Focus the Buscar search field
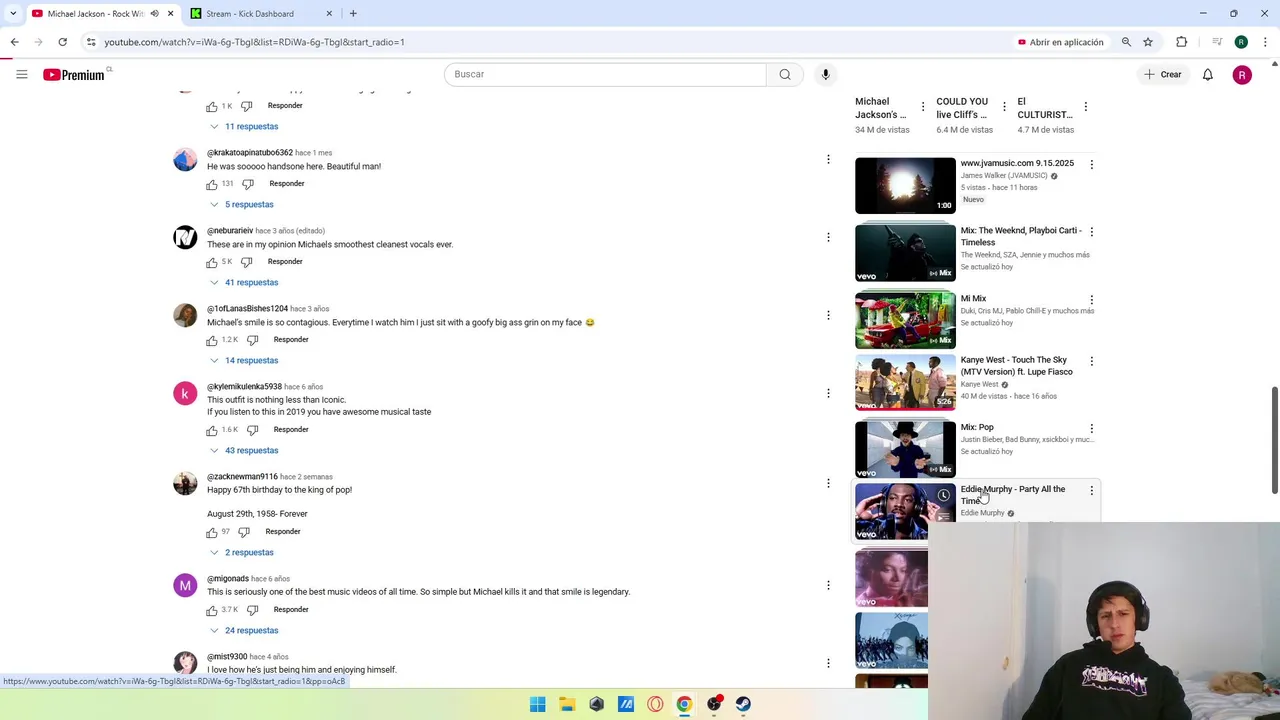 tap(605, 74)
